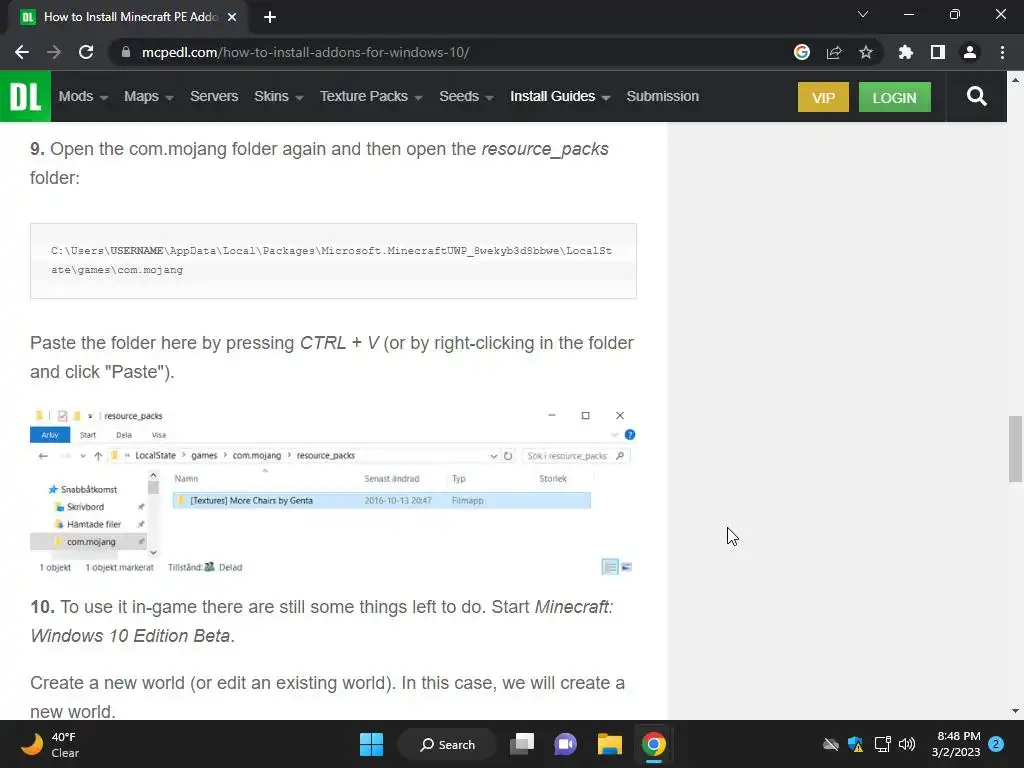Click the Chrome taskbar icon
This screenshot has width=1024, height=768.
(653, 744)
